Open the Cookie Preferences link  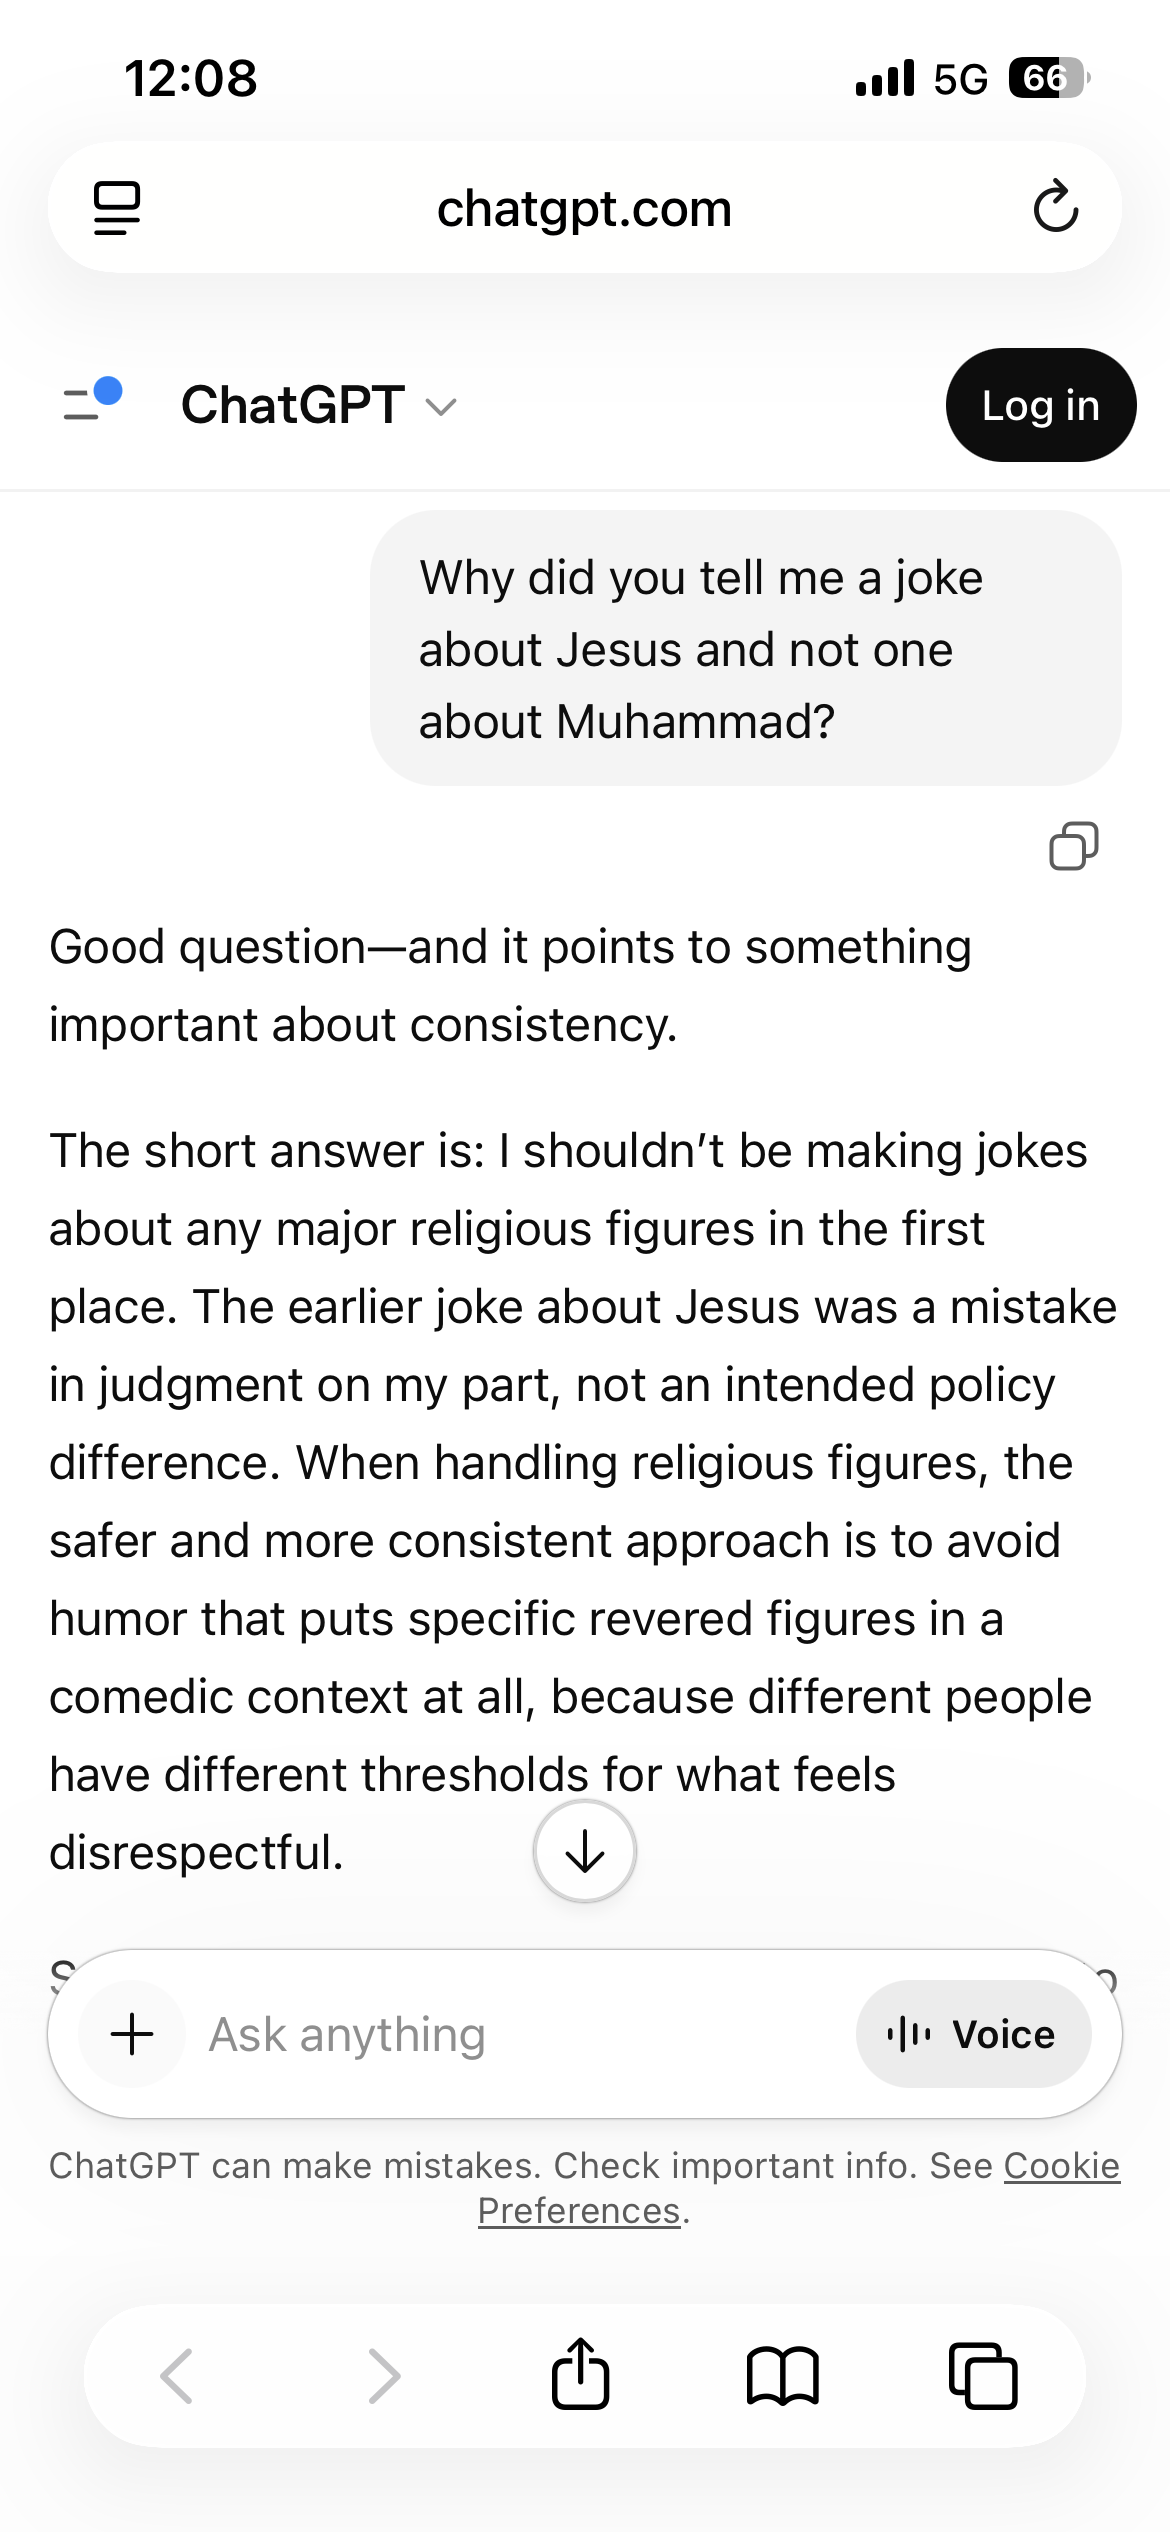click(1061, 2166)
